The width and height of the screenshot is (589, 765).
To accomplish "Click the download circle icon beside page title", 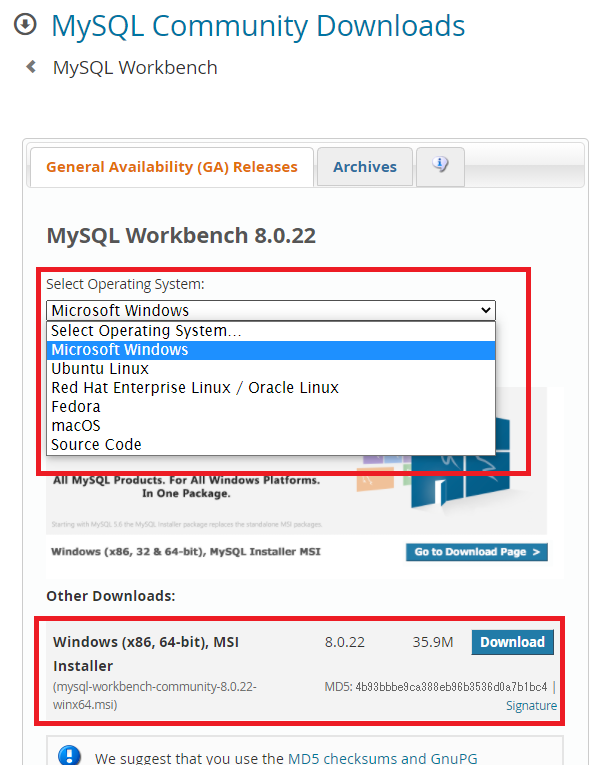I will coord(25,24).
